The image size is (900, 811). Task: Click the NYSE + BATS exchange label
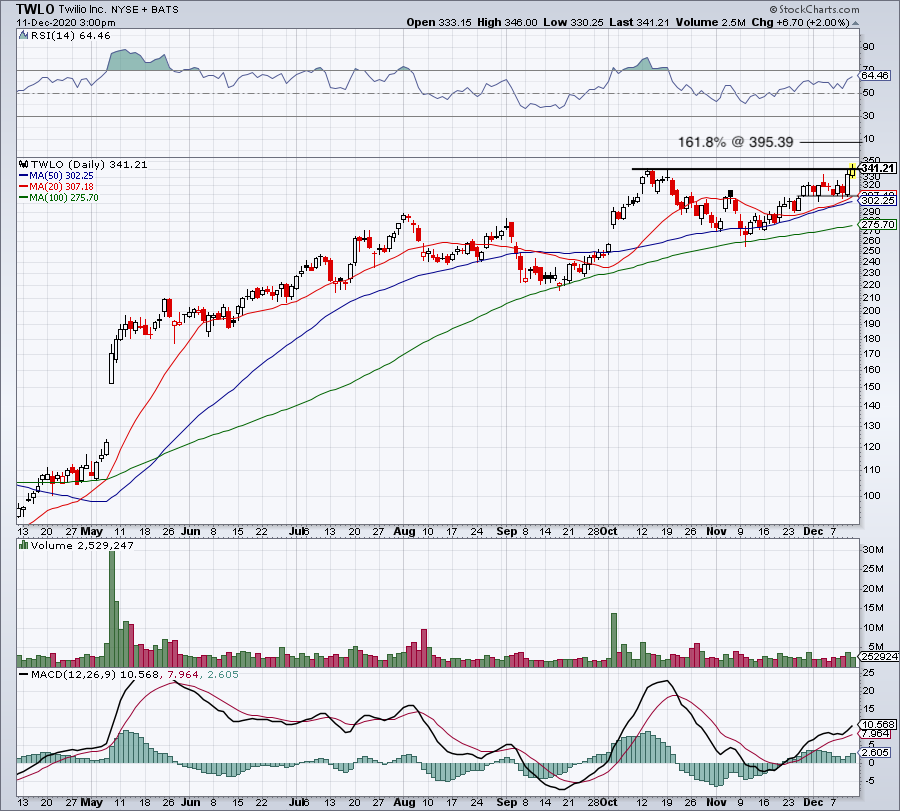click(x=145, y=10)
